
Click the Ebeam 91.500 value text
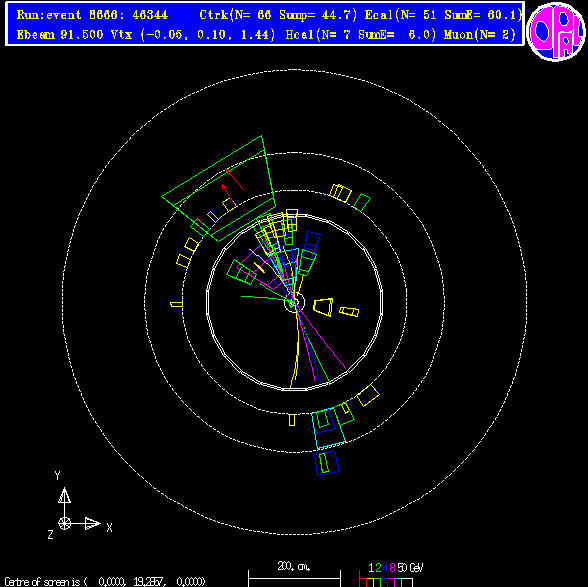pyautogui.click(x=60, y=35)
